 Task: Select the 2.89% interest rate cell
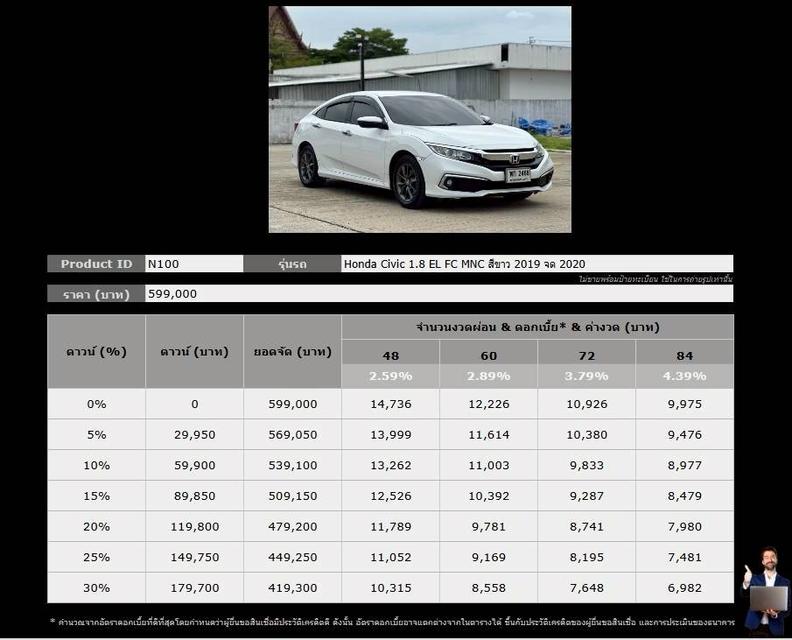(x=488, y=376)
